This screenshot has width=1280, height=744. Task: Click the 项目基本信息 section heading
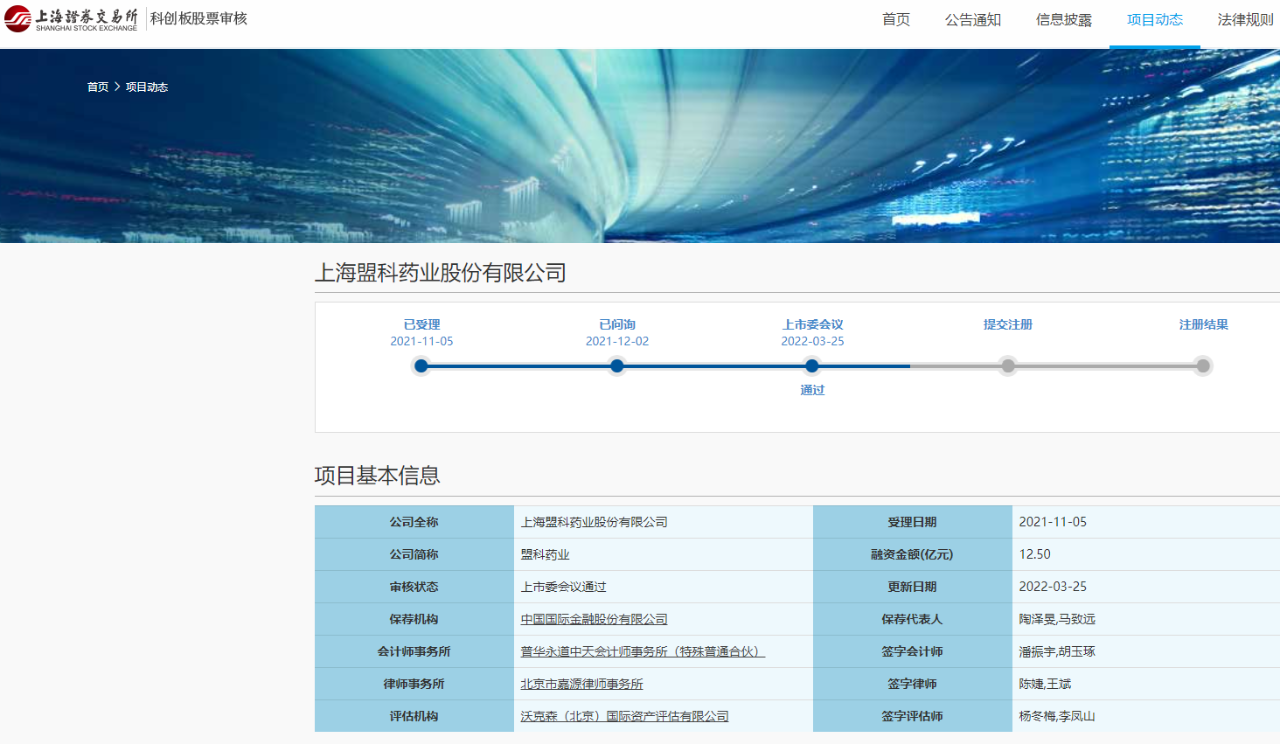(x=378, y=475)
